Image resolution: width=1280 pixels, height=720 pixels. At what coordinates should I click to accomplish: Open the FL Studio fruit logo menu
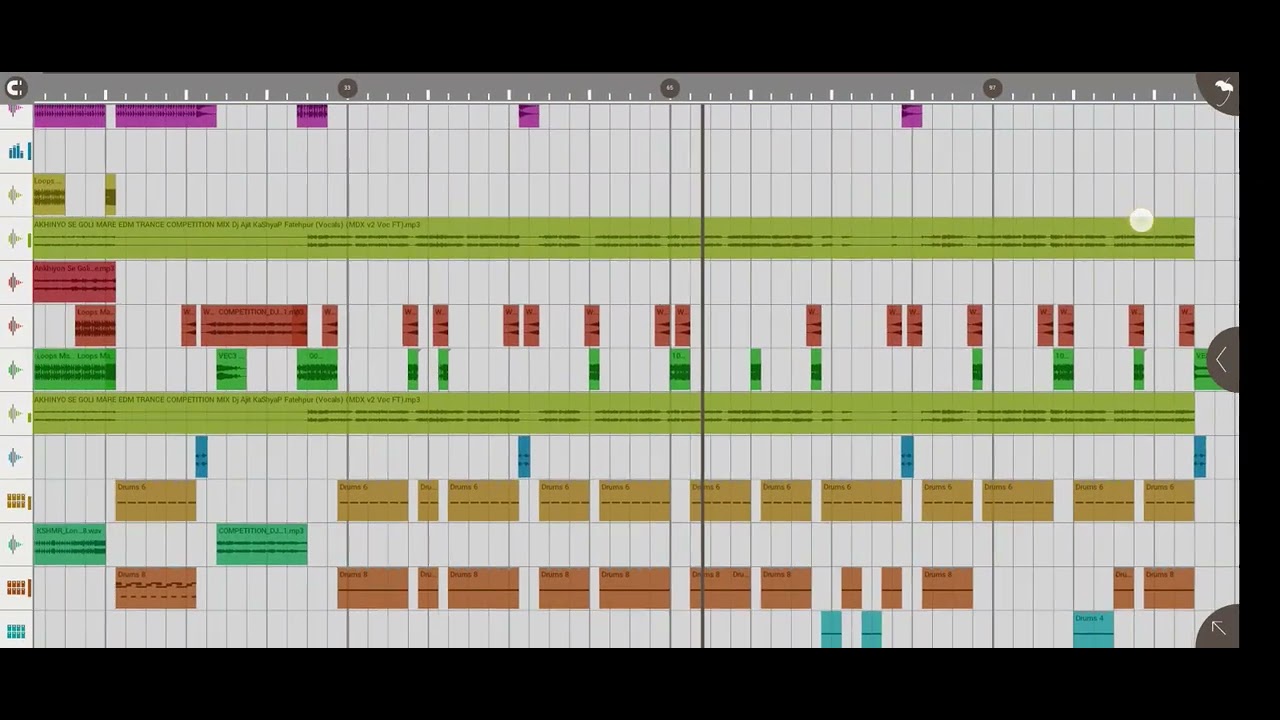pos(1223,90)
